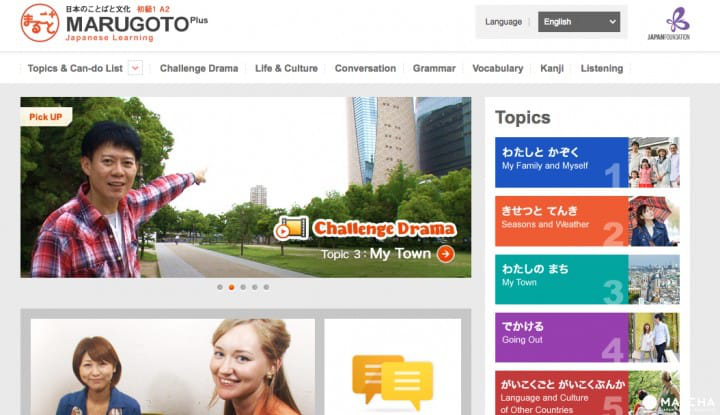
Task: Open the Challenge Drama menu item
Action: pos(198,68)
